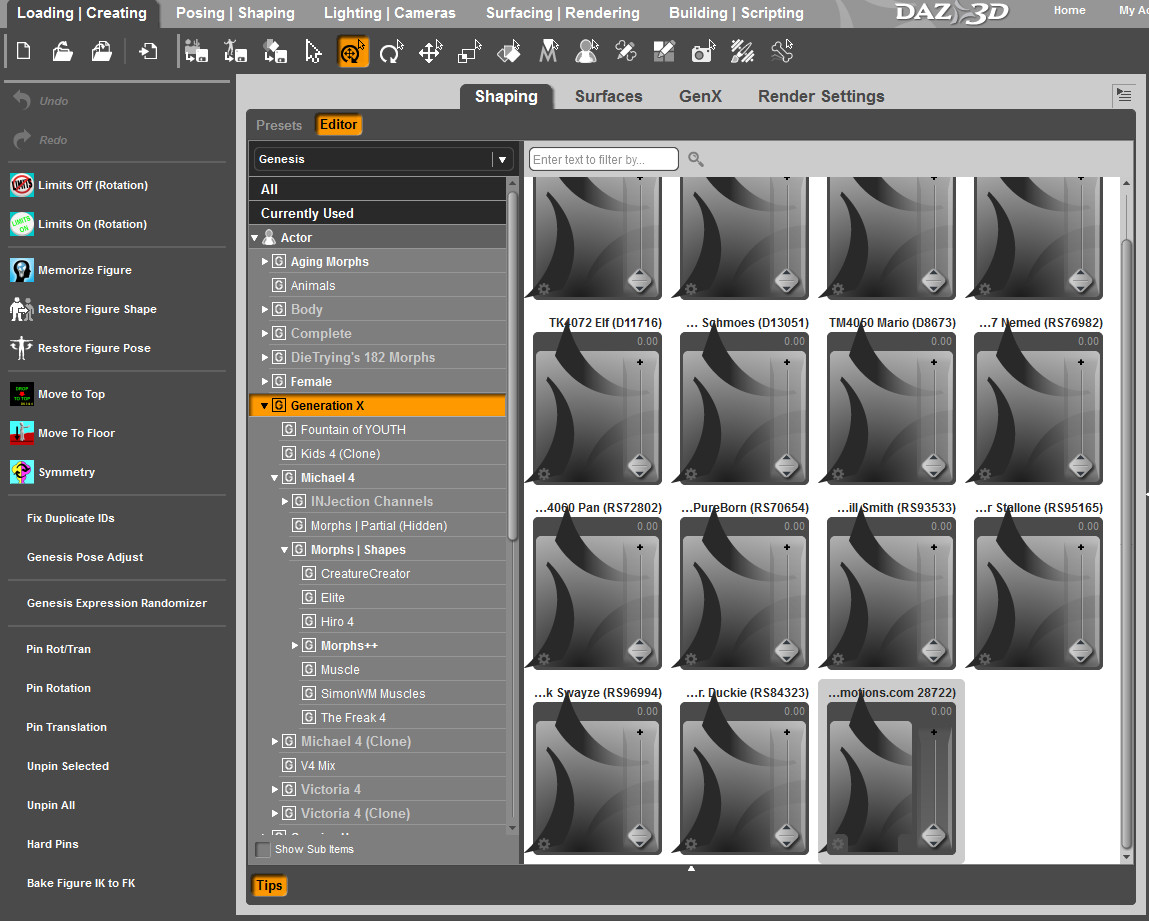Viewport: 1149px width, 921px height.
Task: Switch to the Surfaces tab
Action: coord(608,96)
